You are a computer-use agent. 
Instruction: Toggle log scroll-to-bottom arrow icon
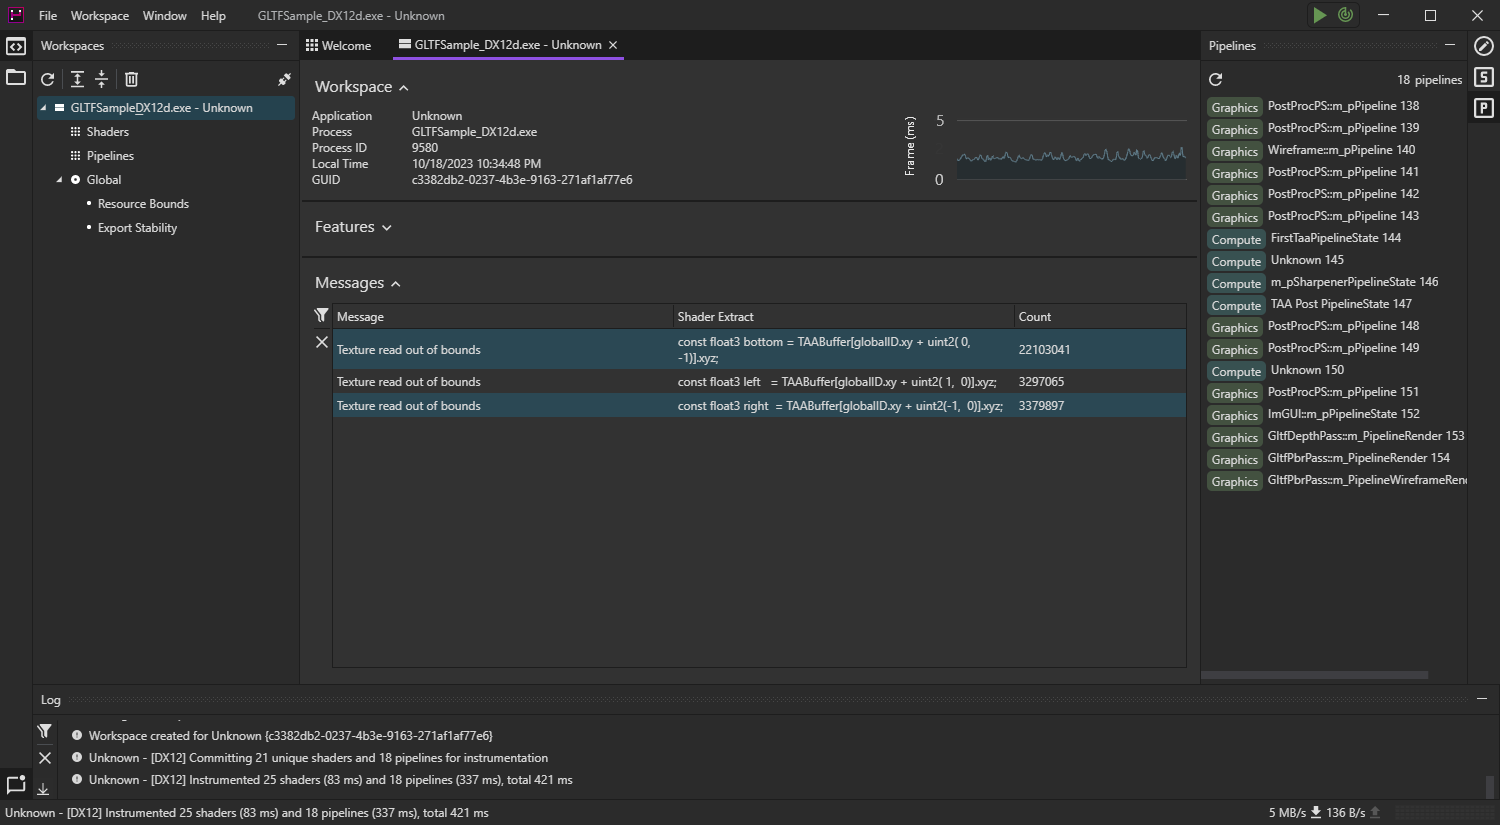point(44,788)
